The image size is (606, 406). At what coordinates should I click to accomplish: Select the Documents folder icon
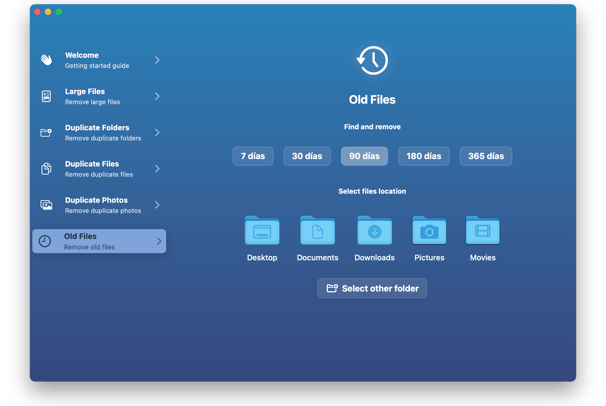317,230
